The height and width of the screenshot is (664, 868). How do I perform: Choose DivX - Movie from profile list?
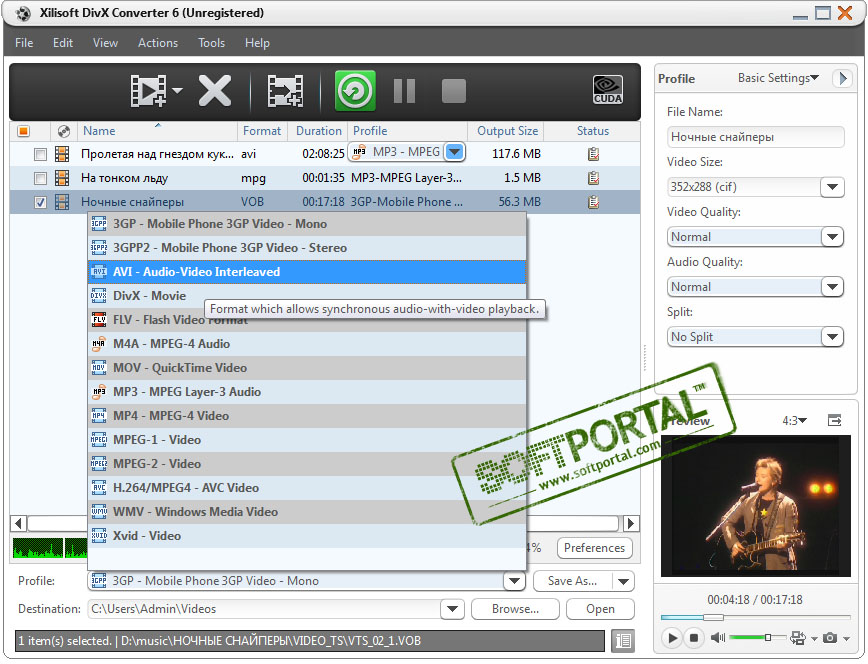pos(307,296)
